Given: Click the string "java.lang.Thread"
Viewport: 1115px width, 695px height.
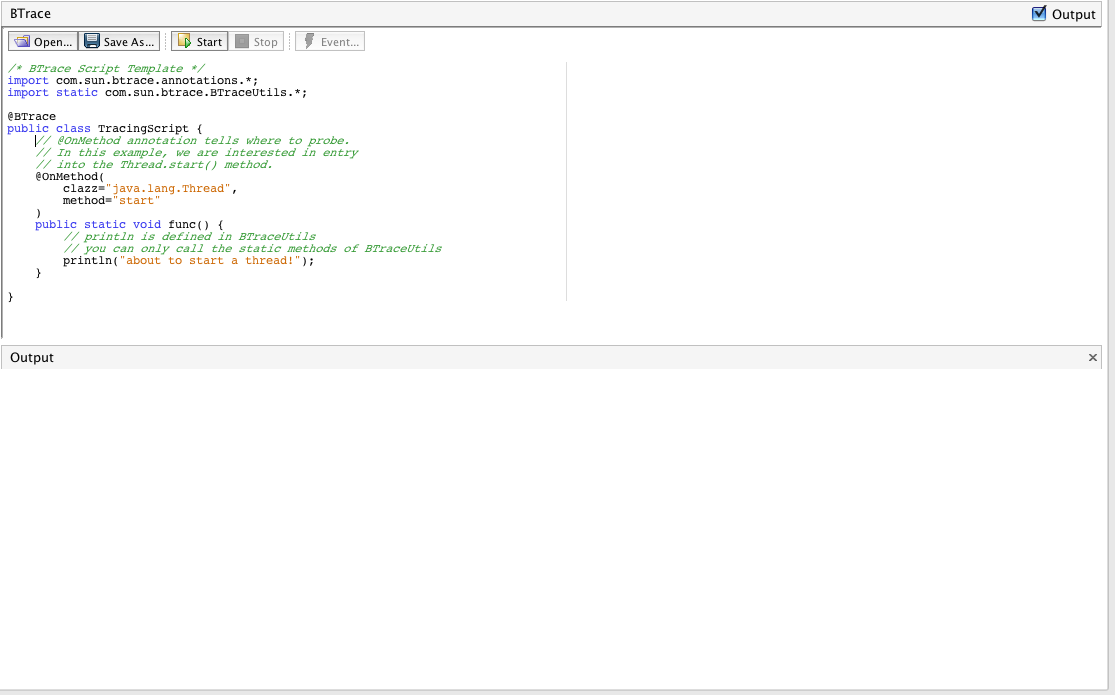Looking at the screenshot, I should click(171, 189).
